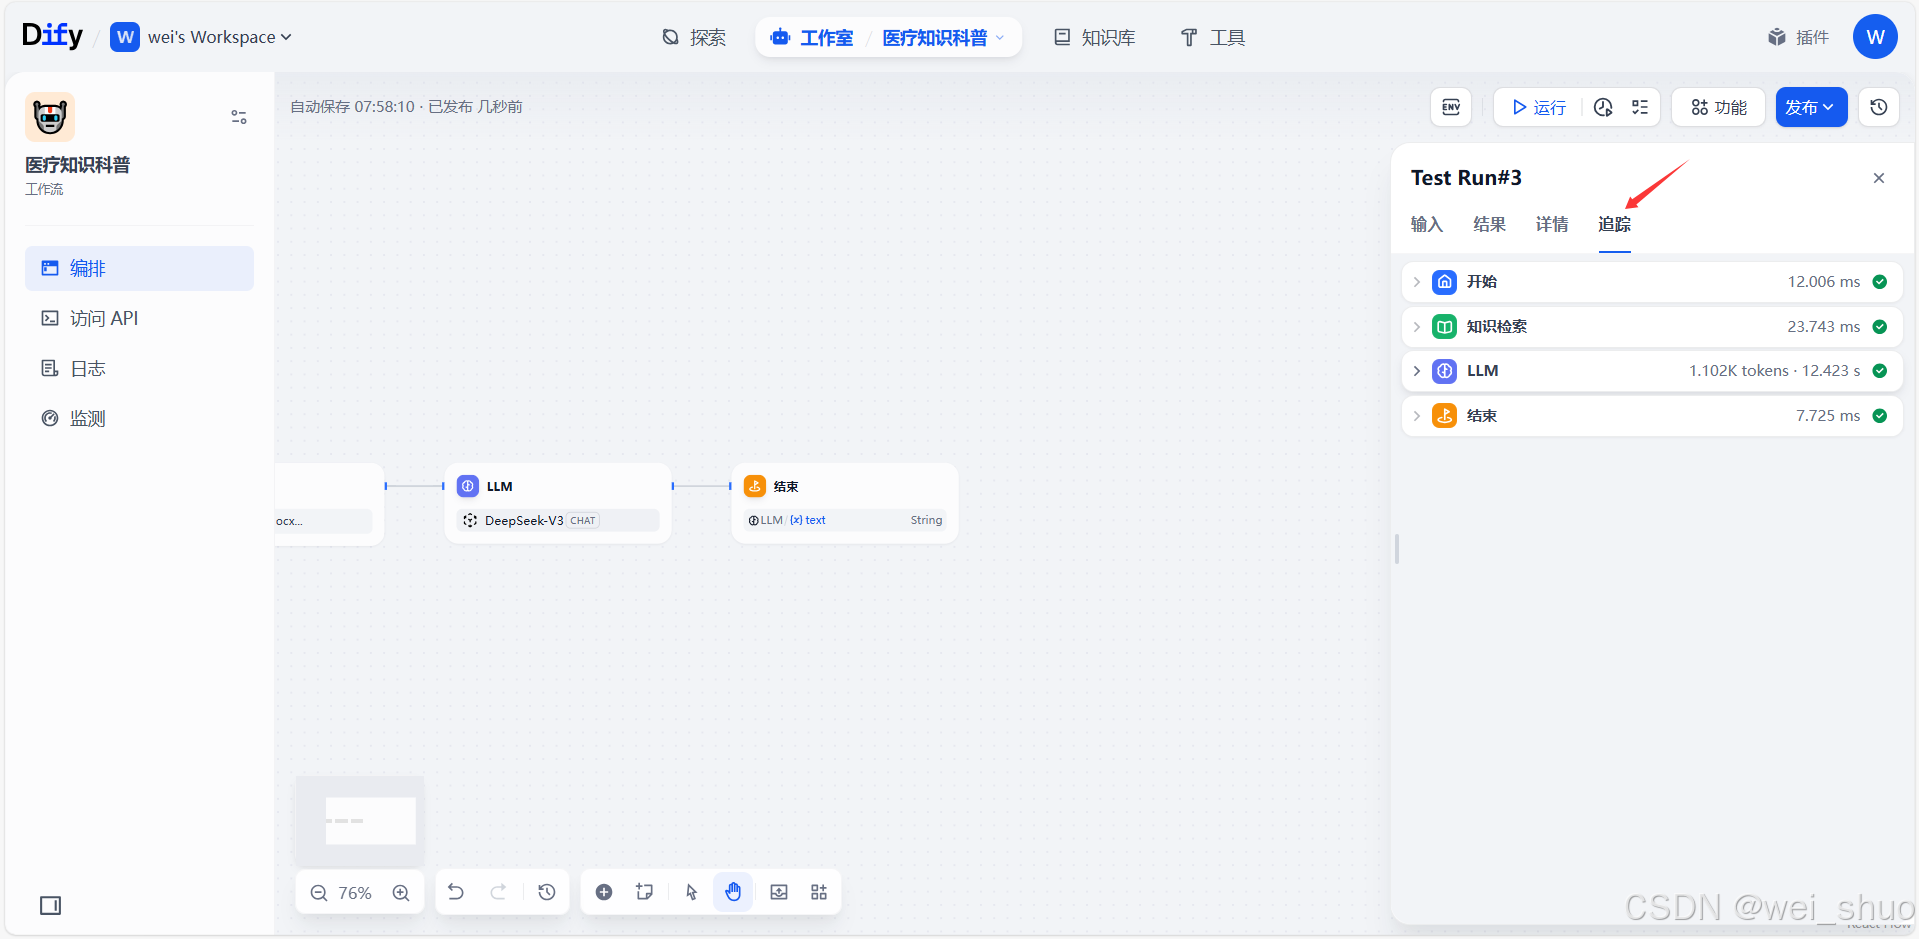Image resolution: width=1919 pixels, height=939 pixels.
Task: Zoom in the canvas
Action: coord(401,893)
